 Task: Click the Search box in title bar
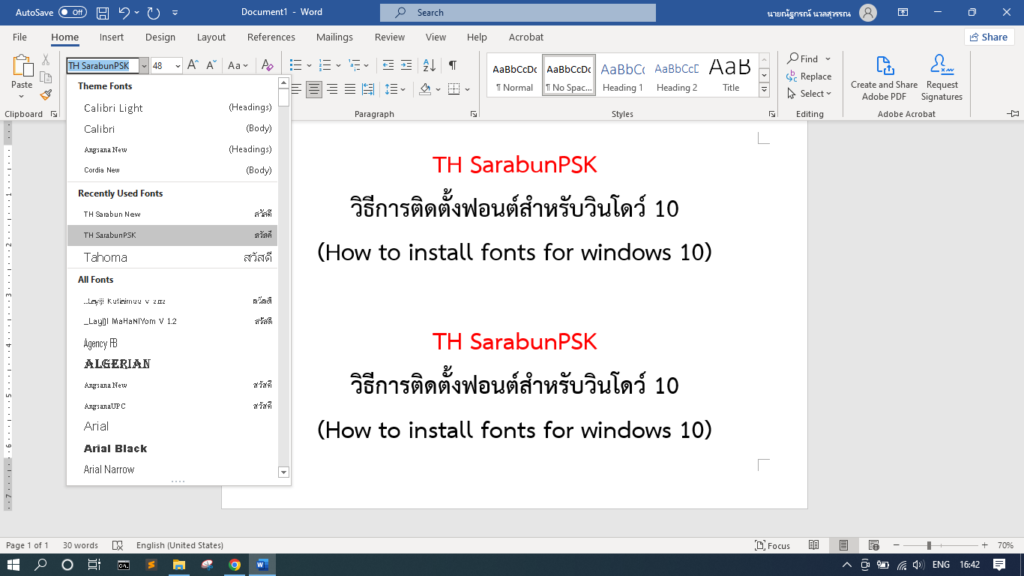coord(518,12)
